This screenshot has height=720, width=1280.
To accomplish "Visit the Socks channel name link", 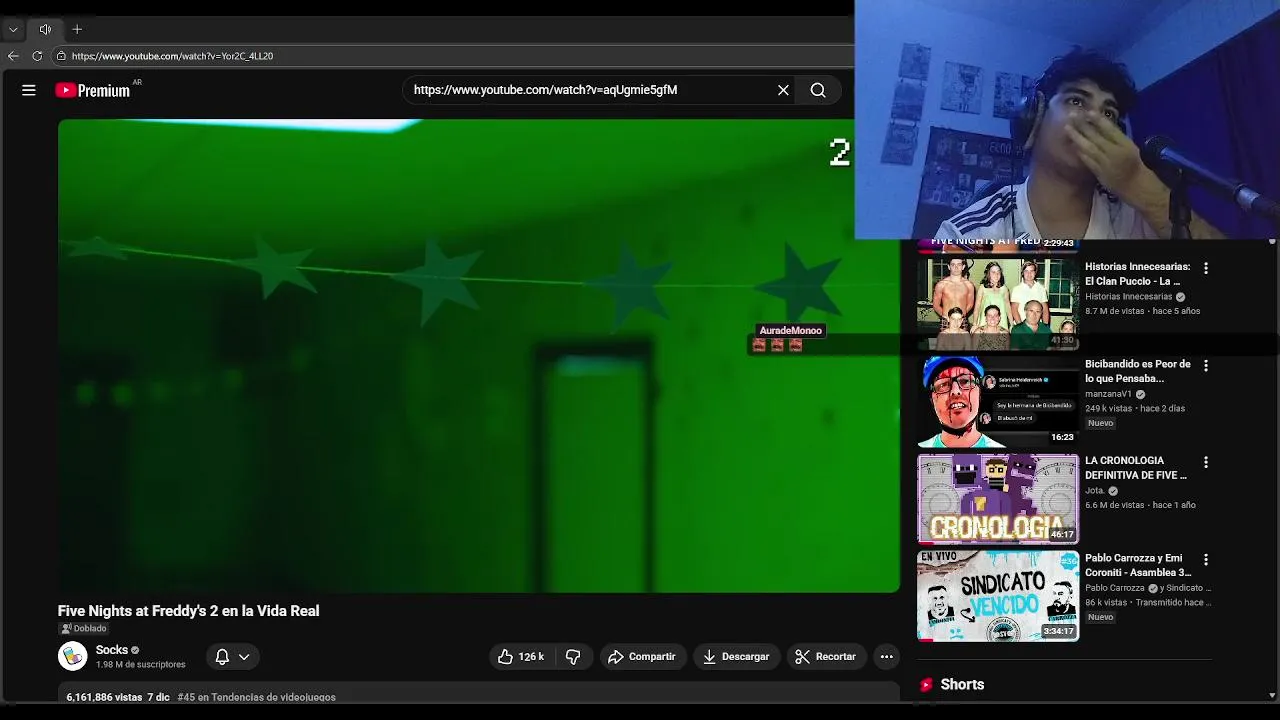I will tap(112, 650).
